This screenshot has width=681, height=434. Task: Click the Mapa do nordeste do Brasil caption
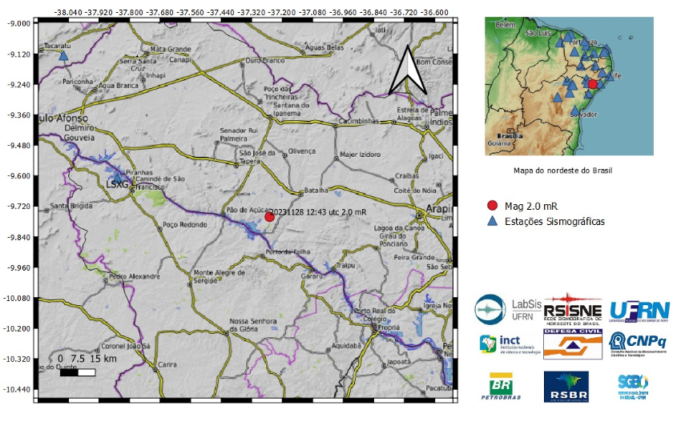click(x=563, y=170)
